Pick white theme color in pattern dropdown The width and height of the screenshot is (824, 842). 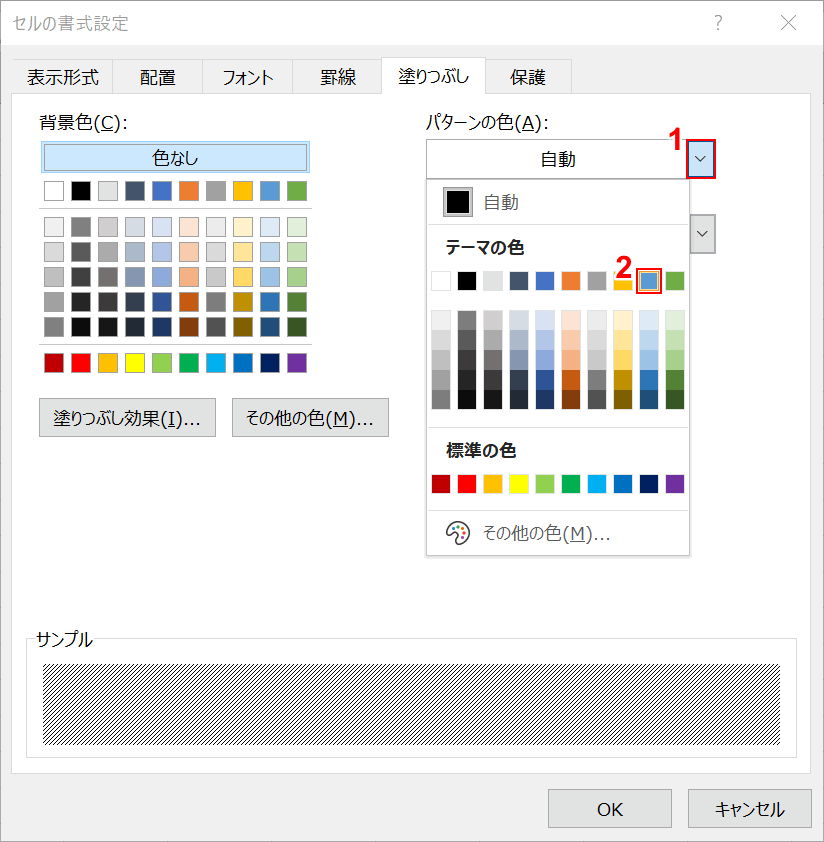click(441, 281)
